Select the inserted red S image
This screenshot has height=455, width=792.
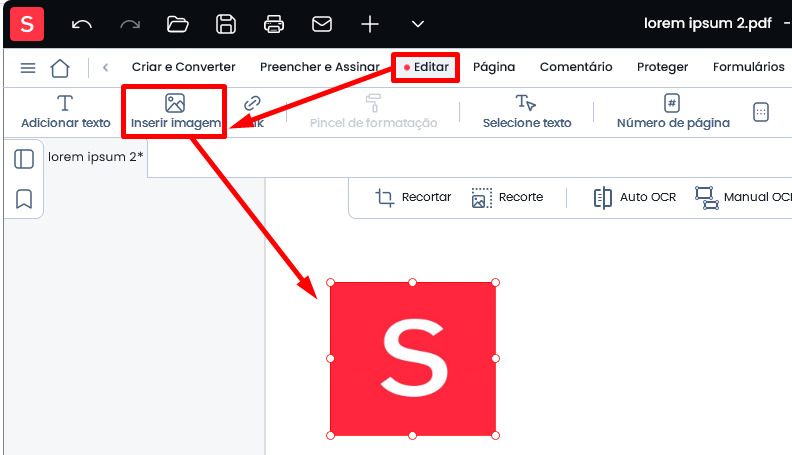pyautogui.click(x=413, y=359)
